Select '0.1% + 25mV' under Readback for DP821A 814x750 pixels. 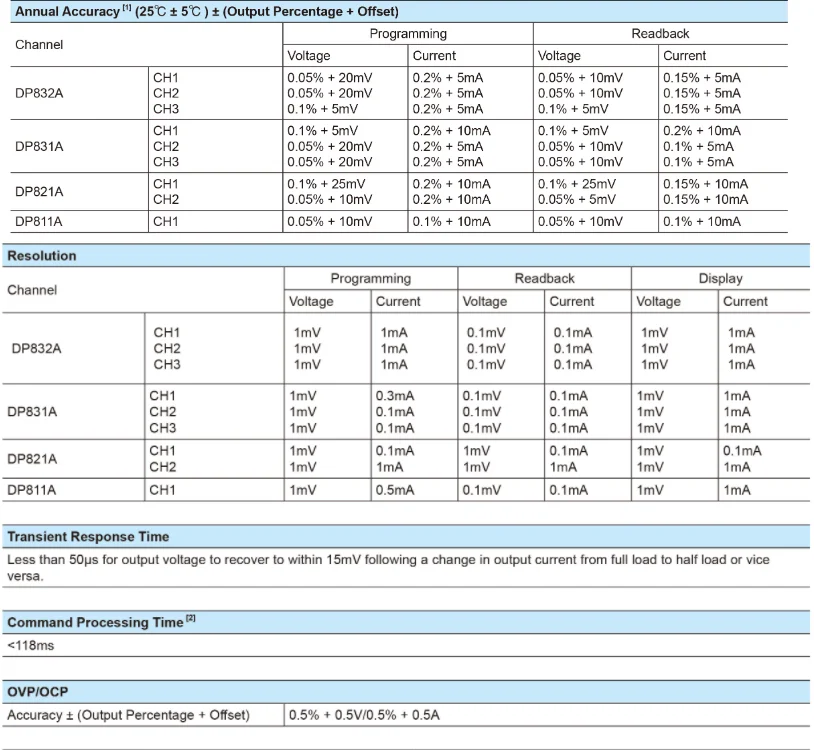click(x=576, y=184)
